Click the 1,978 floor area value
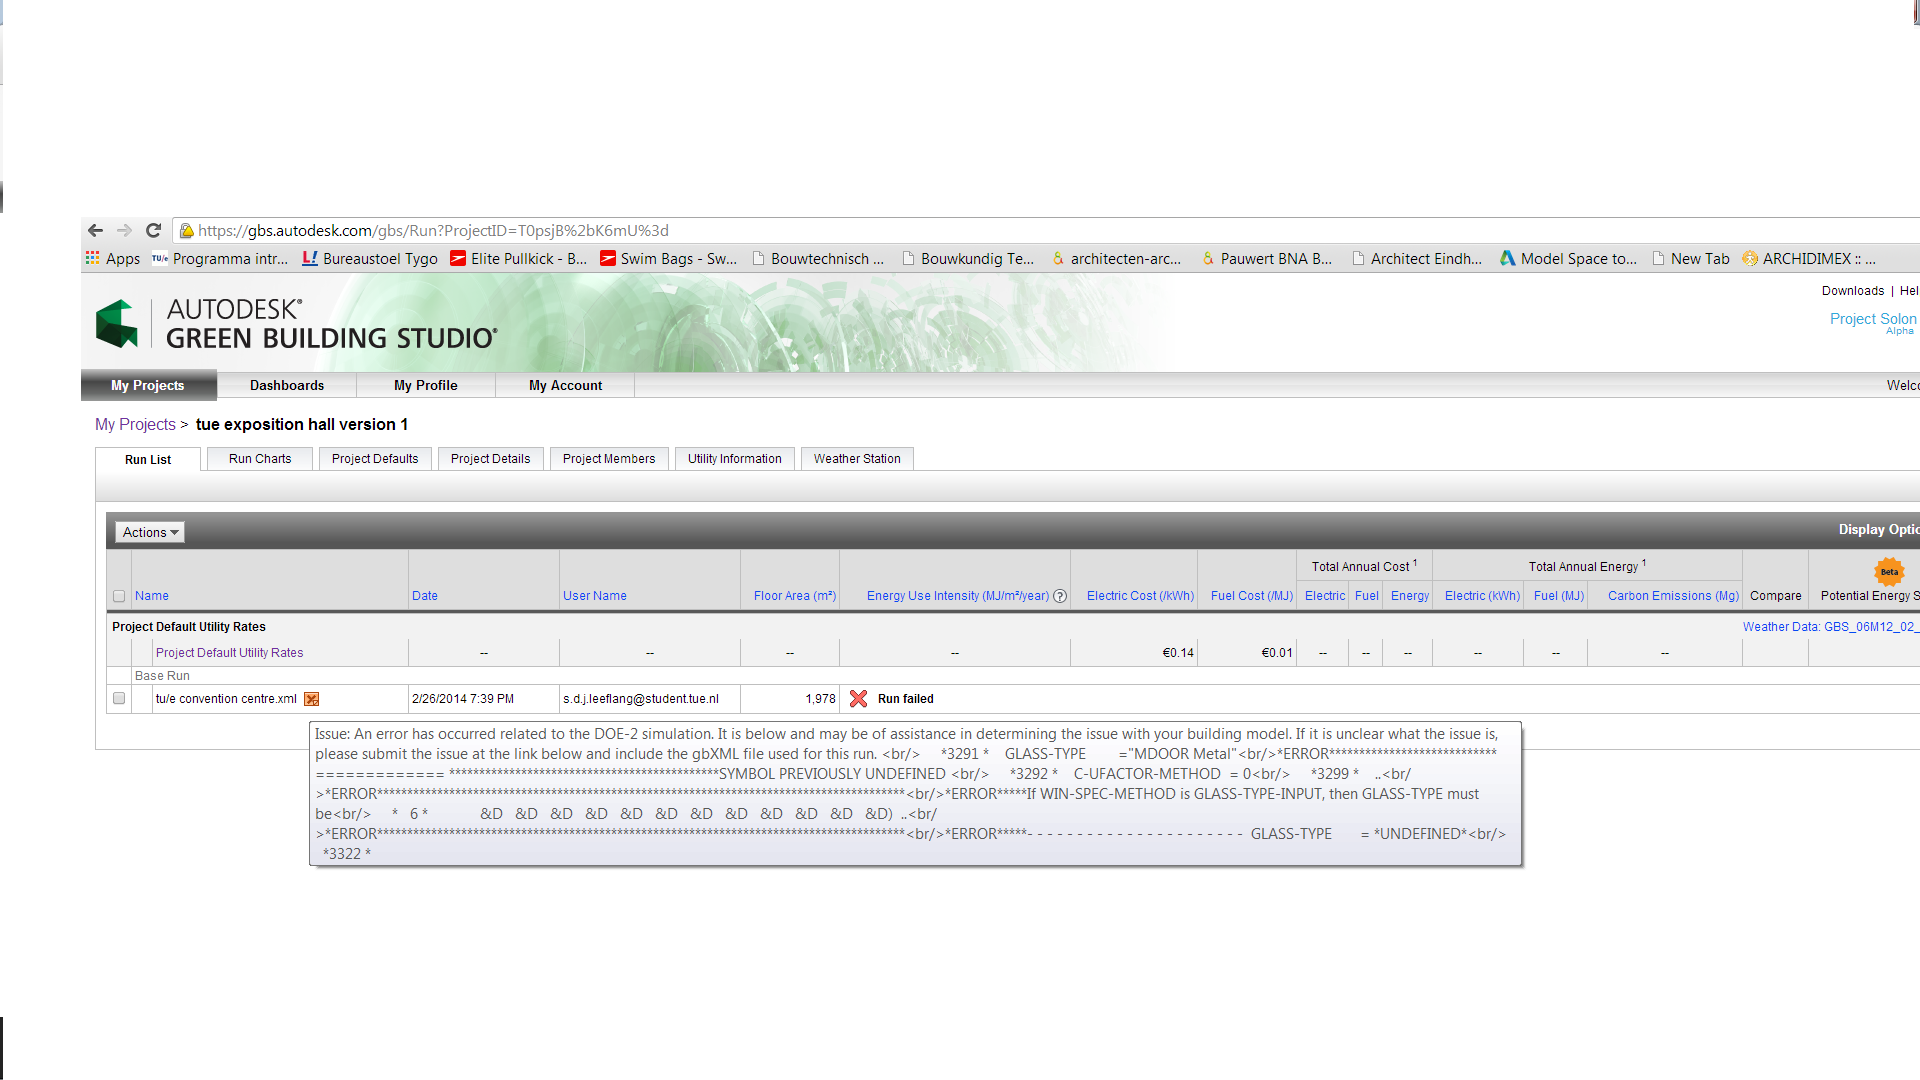This screenshot has width=1920, height=1080. pos(821,699)
